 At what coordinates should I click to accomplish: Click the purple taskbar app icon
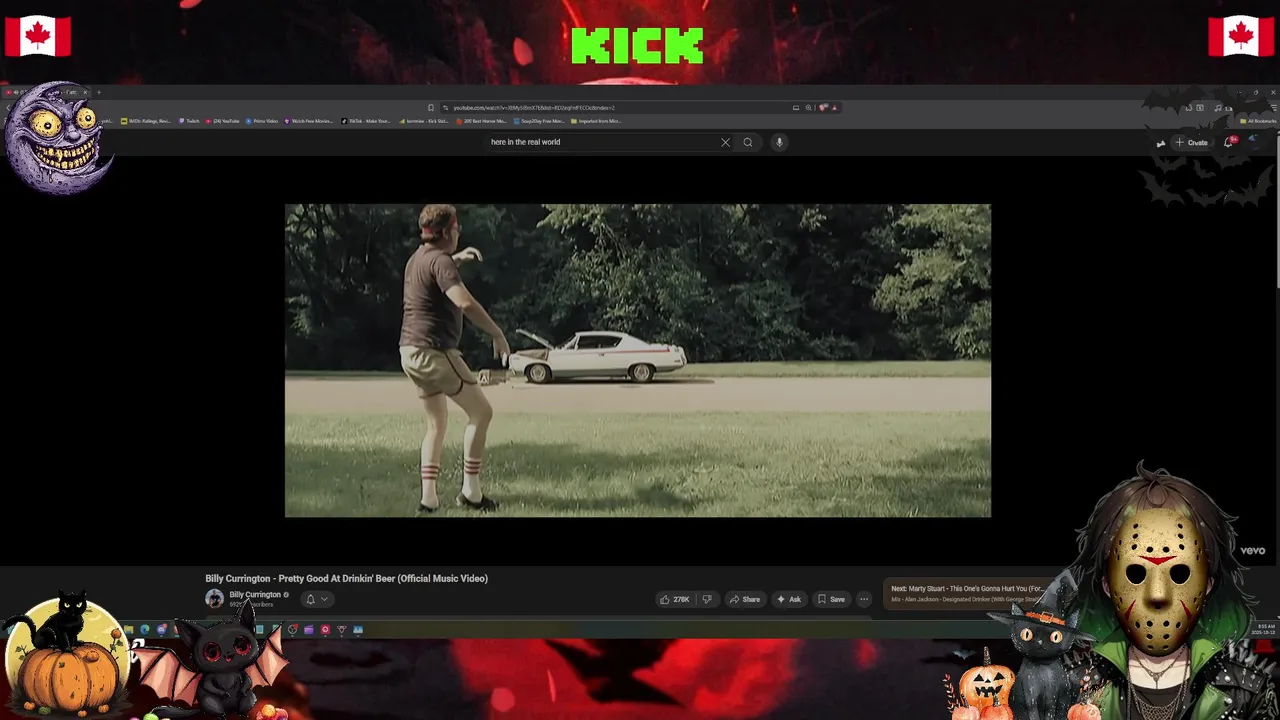point(309,630)
